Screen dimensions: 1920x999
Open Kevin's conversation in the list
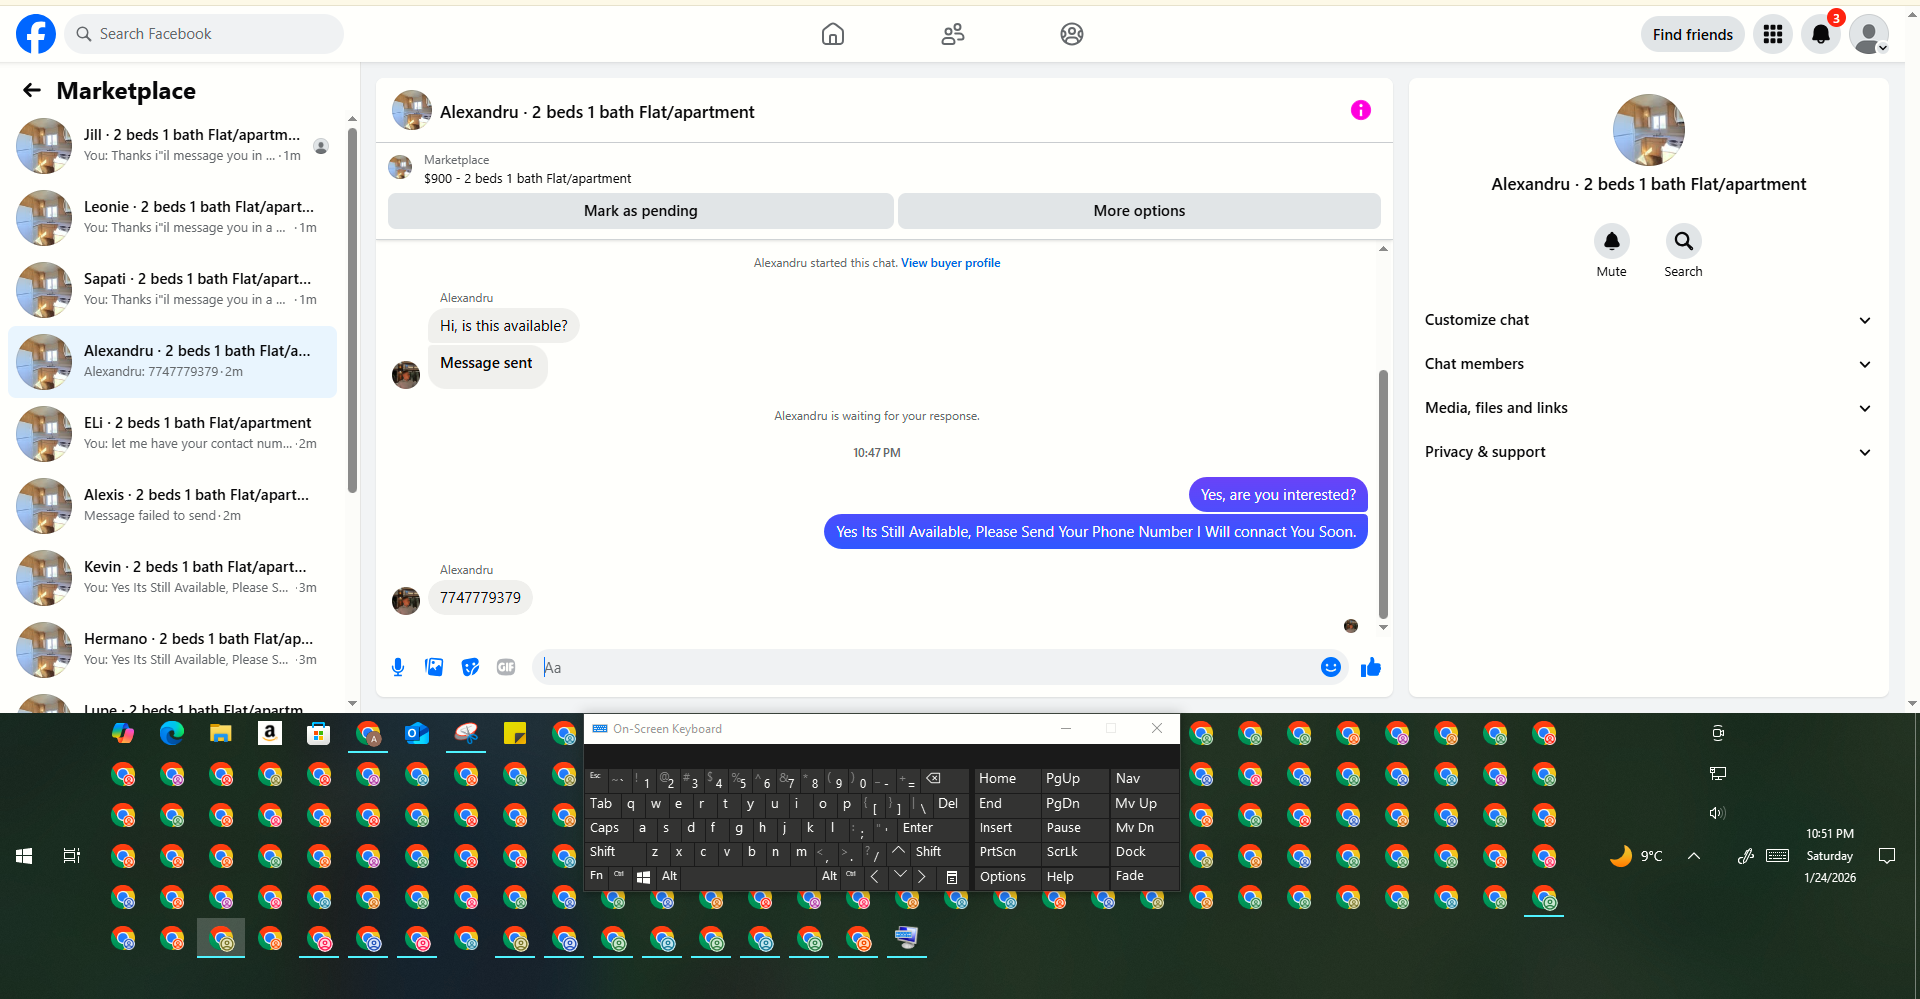pos(172,577)
